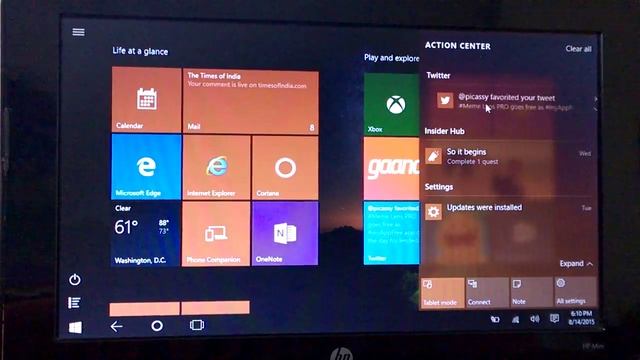Click the 'Play and explore' group header
Screen dimensions: 640x360
(x=391, y=58)
